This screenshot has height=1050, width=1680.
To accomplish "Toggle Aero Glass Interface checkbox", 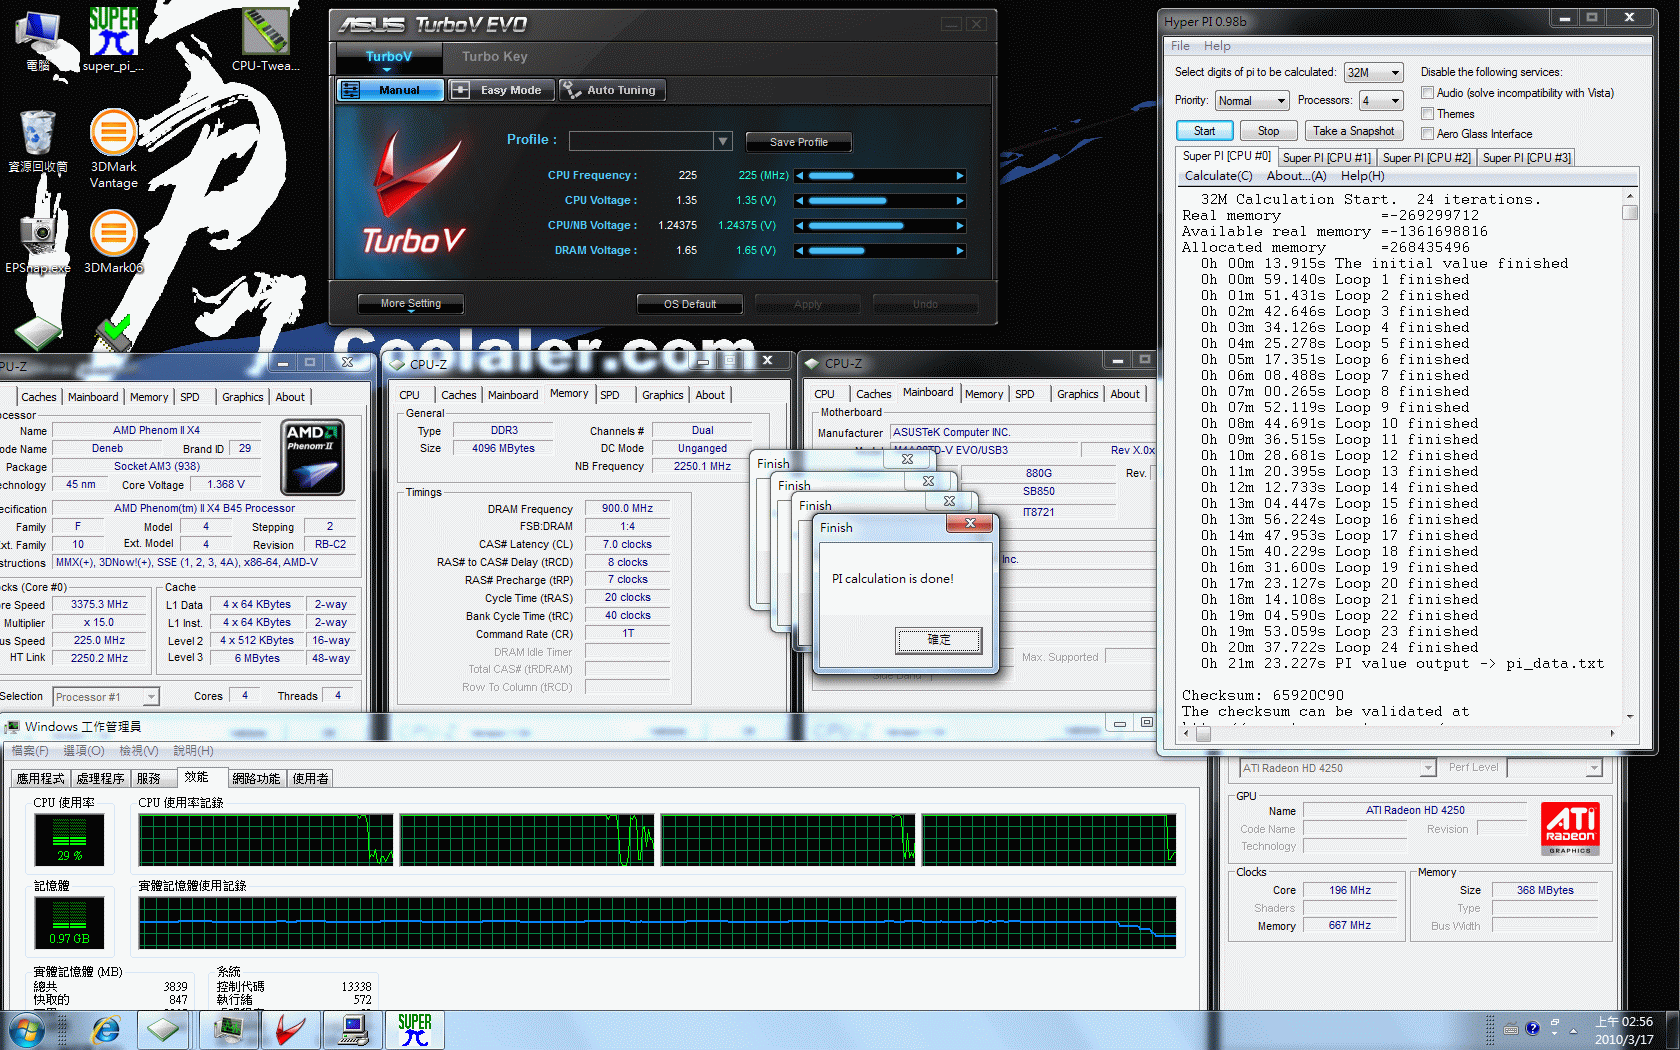I will pyautogui.click(x=1427, y=134).
